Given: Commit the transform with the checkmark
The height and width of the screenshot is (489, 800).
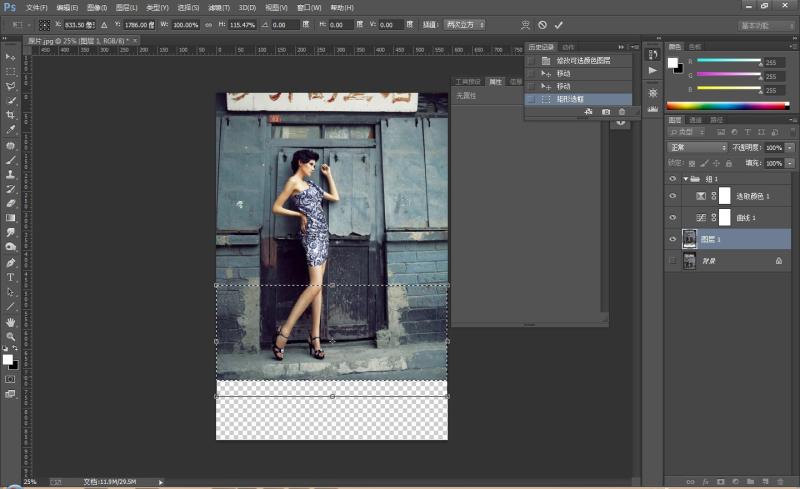Looking at the screenshot, I should (x=559, y=25).
